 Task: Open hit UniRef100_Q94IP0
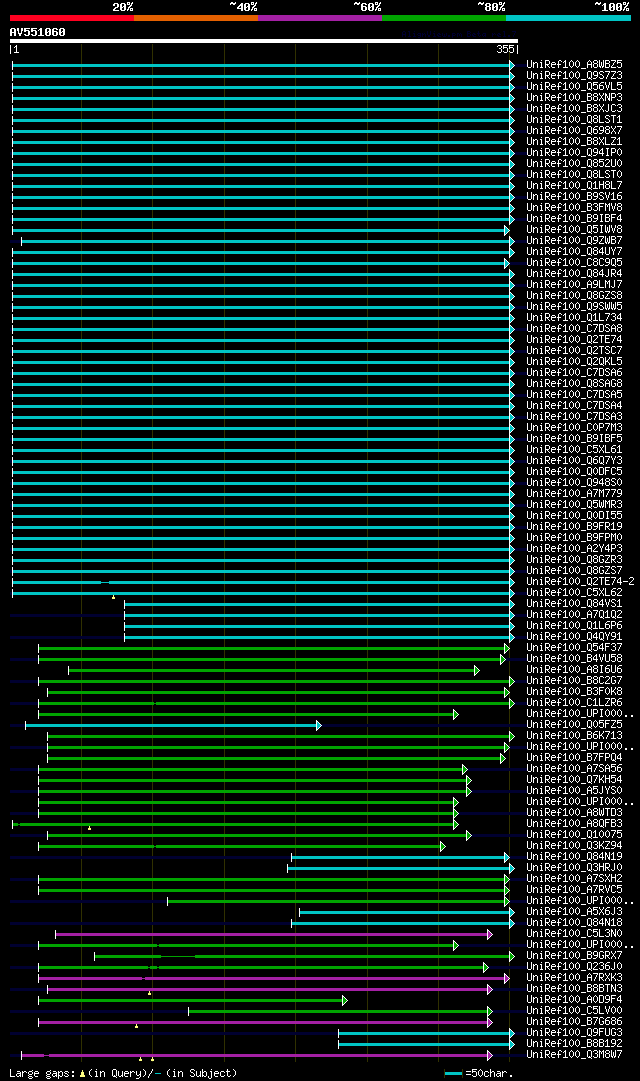(x=574, y=153)
